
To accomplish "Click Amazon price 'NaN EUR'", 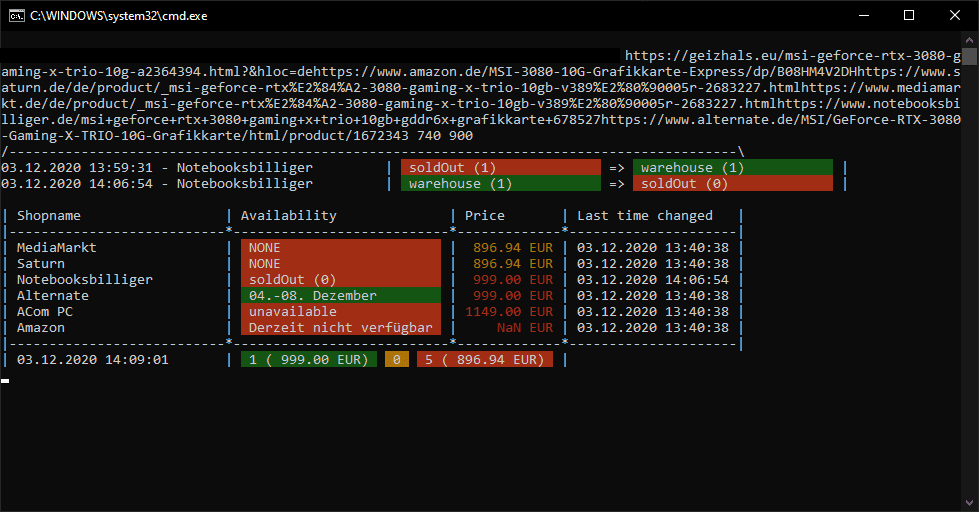I will [525, 328].
